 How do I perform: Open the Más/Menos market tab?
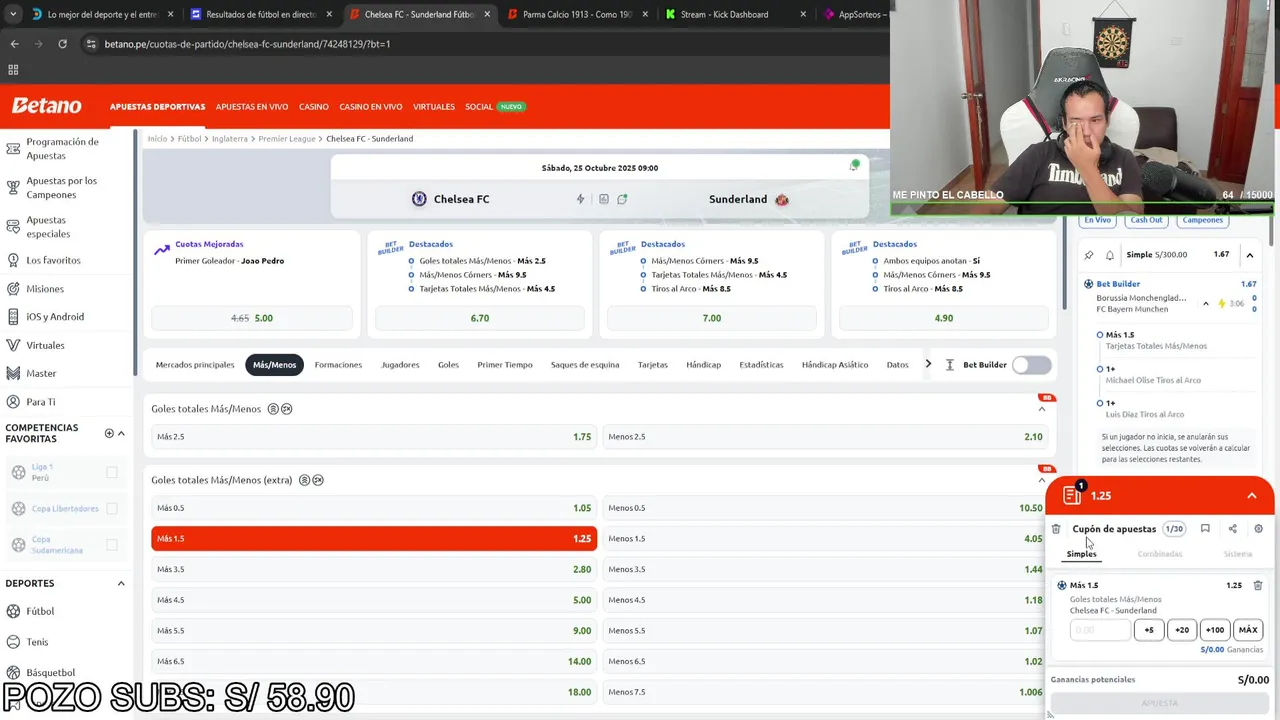(274, 365)
